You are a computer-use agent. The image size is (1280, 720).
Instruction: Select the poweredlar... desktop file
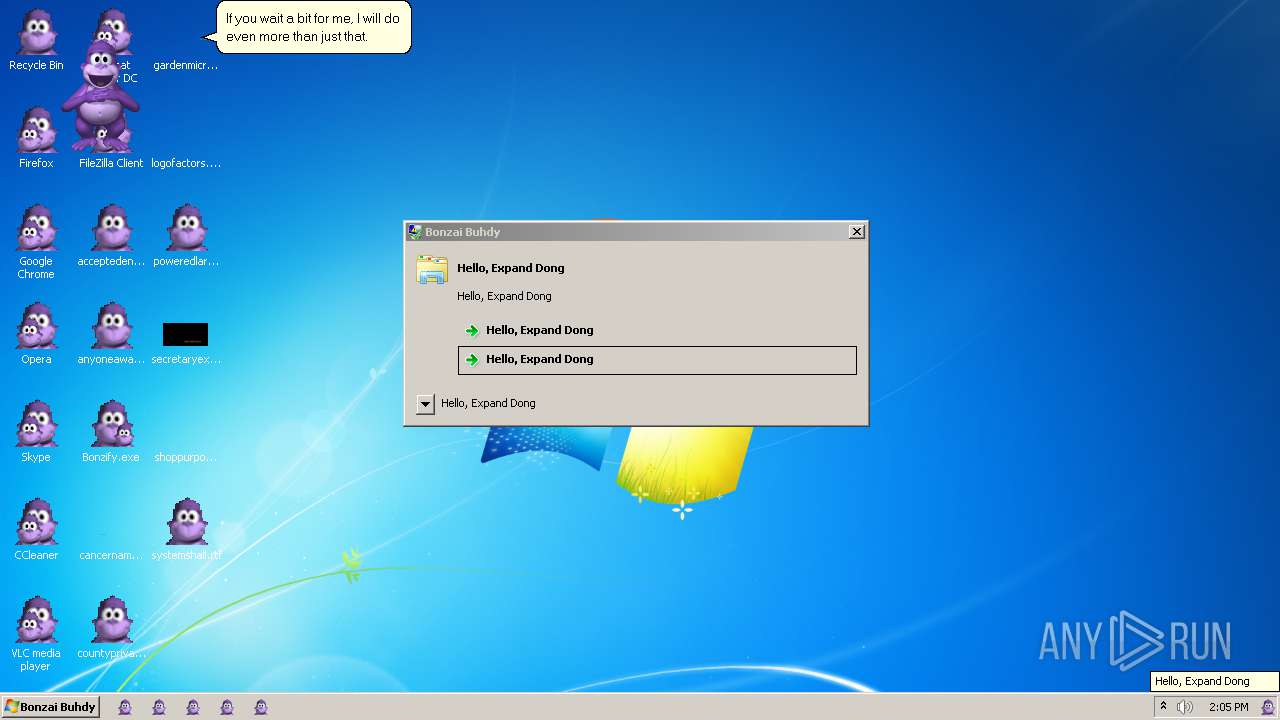pyautogui.click(x=186, y=235)
